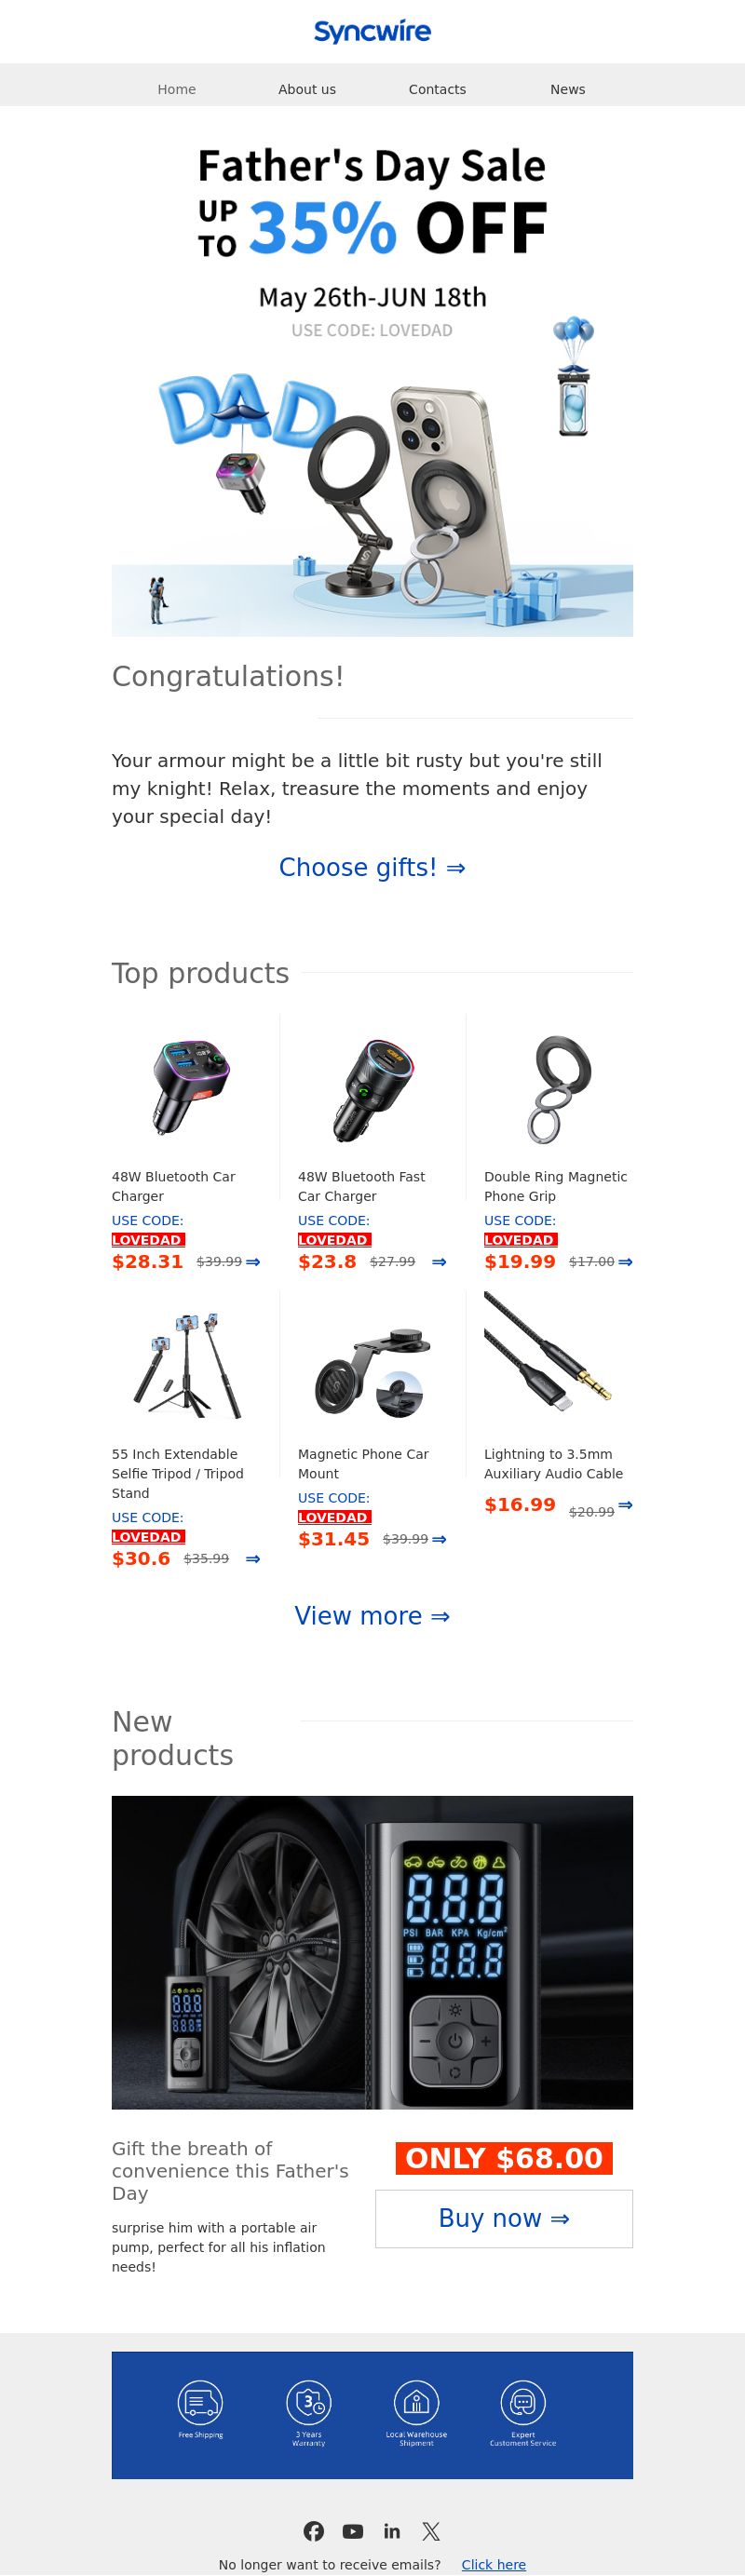Open the LinkedIn social icon
745x2576 pixels.
tap(392, 2531)
